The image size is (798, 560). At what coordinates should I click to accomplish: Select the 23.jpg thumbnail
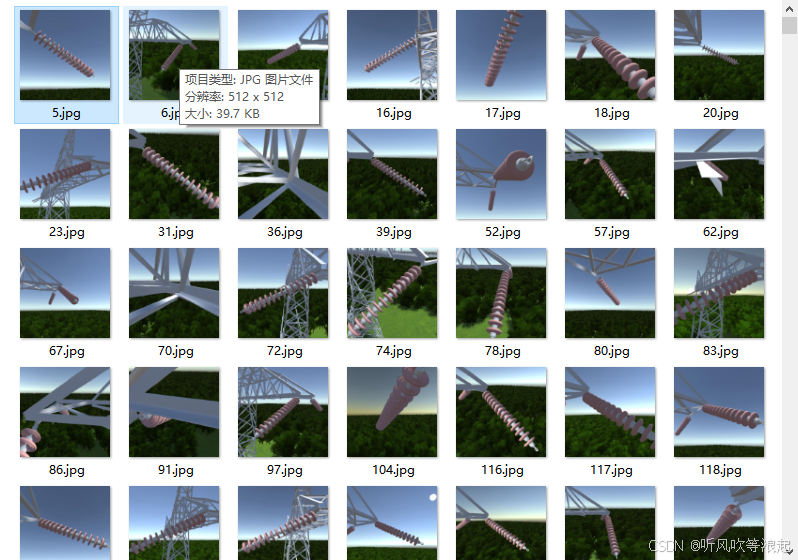tap(65, 174)
